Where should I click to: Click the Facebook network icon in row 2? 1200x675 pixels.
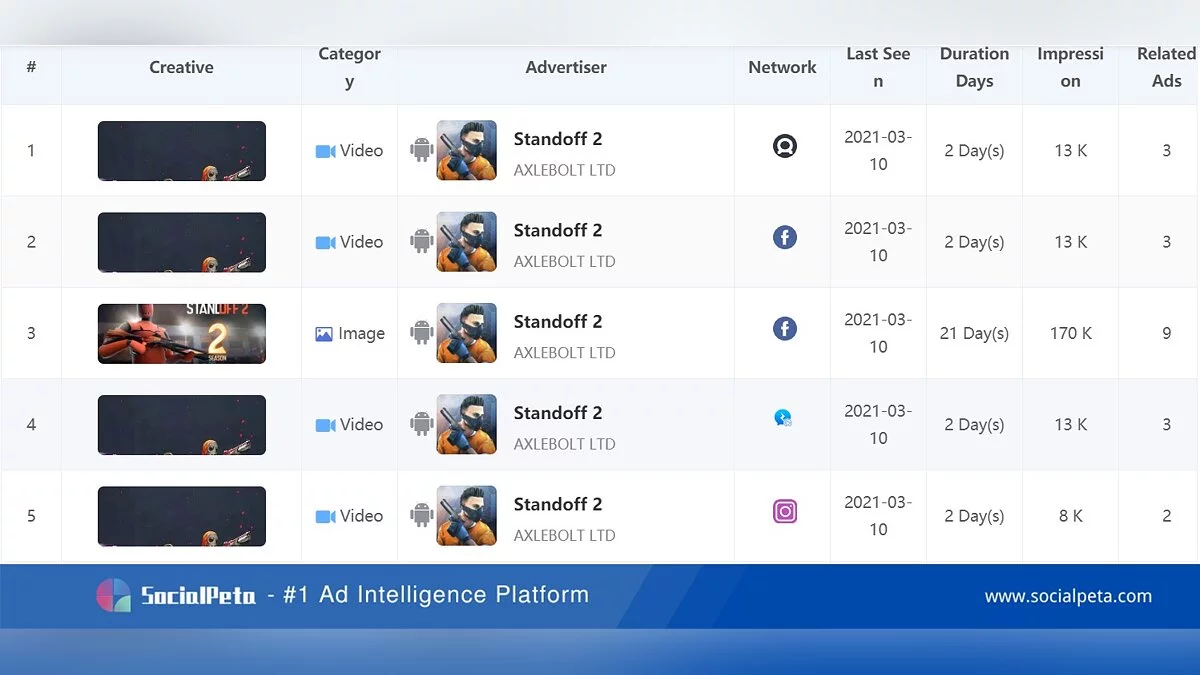point(785,238)
